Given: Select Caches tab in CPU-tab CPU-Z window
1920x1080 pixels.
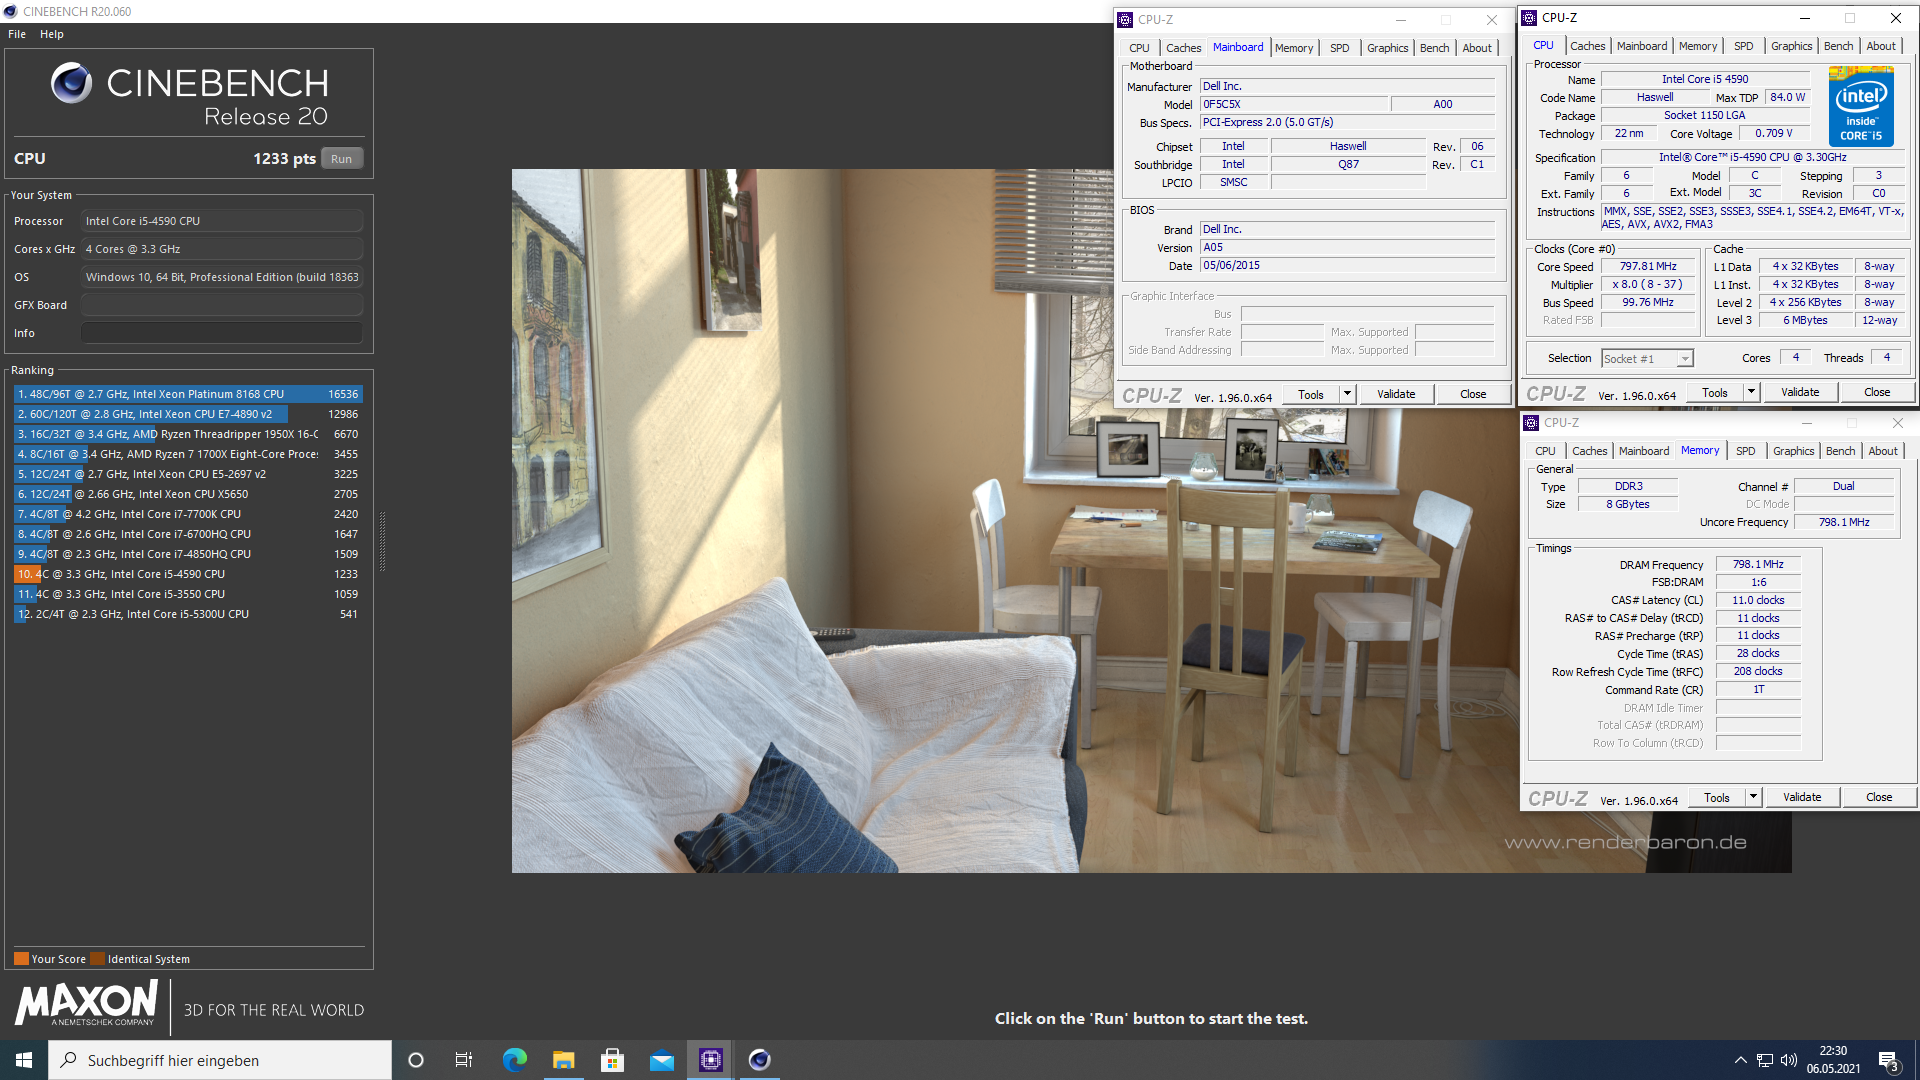Looking at the screenshot, I should 1587,46.
